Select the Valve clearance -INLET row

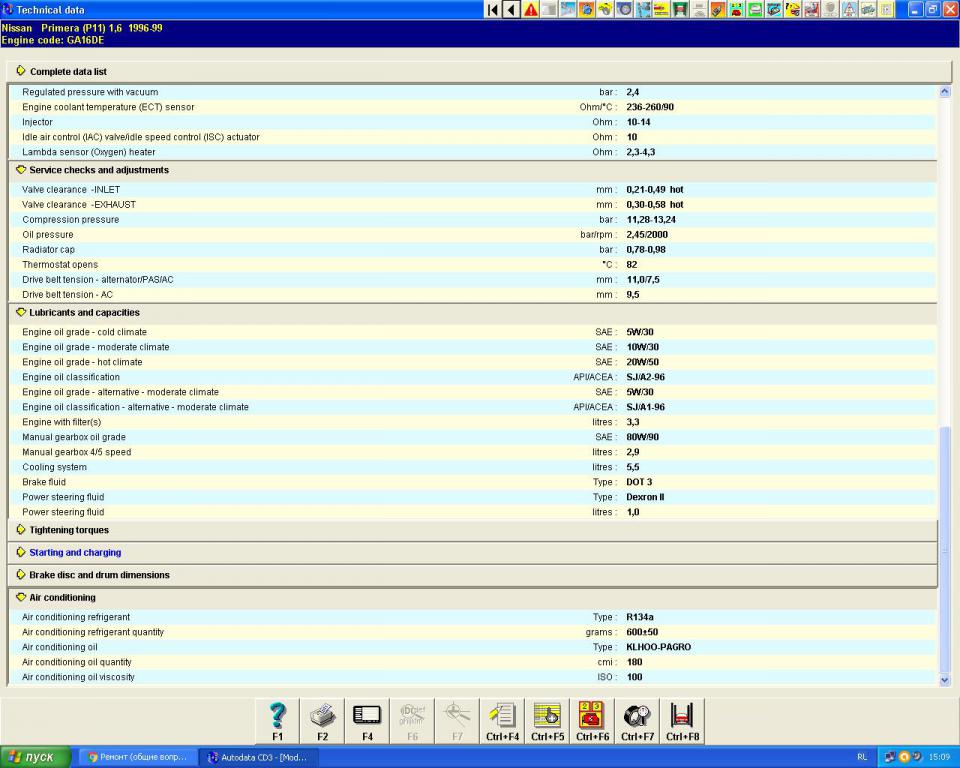click(473, 190)
